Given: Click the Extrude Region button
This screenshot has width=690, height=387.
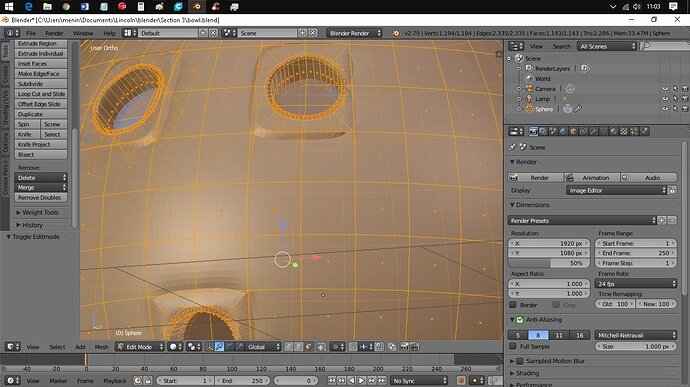Looking at the screenshot, I should pos(41,44).
